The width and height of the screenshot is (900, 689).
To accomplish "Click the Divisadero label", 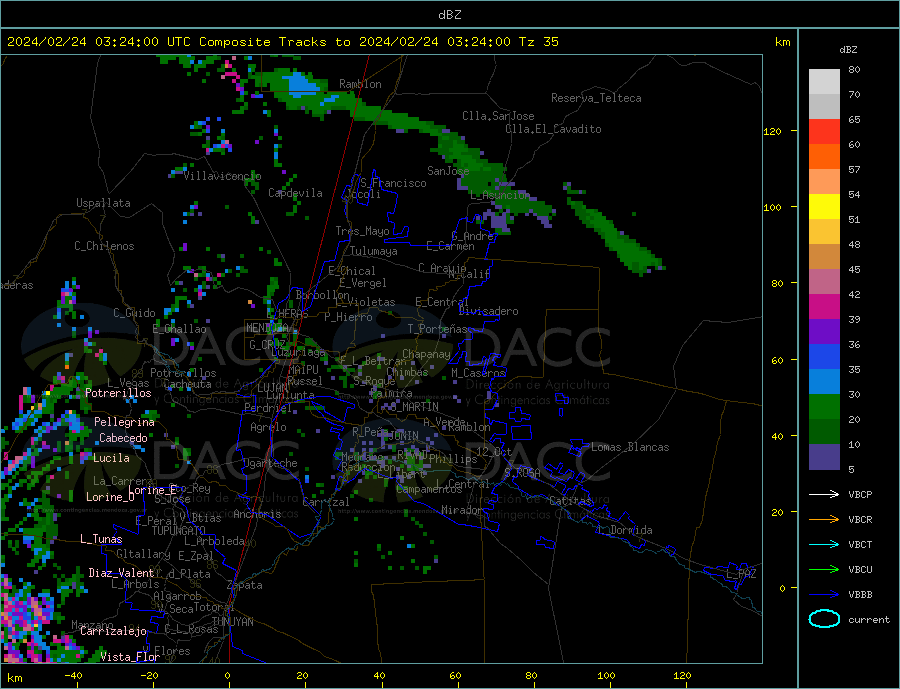I will (488, 311).
